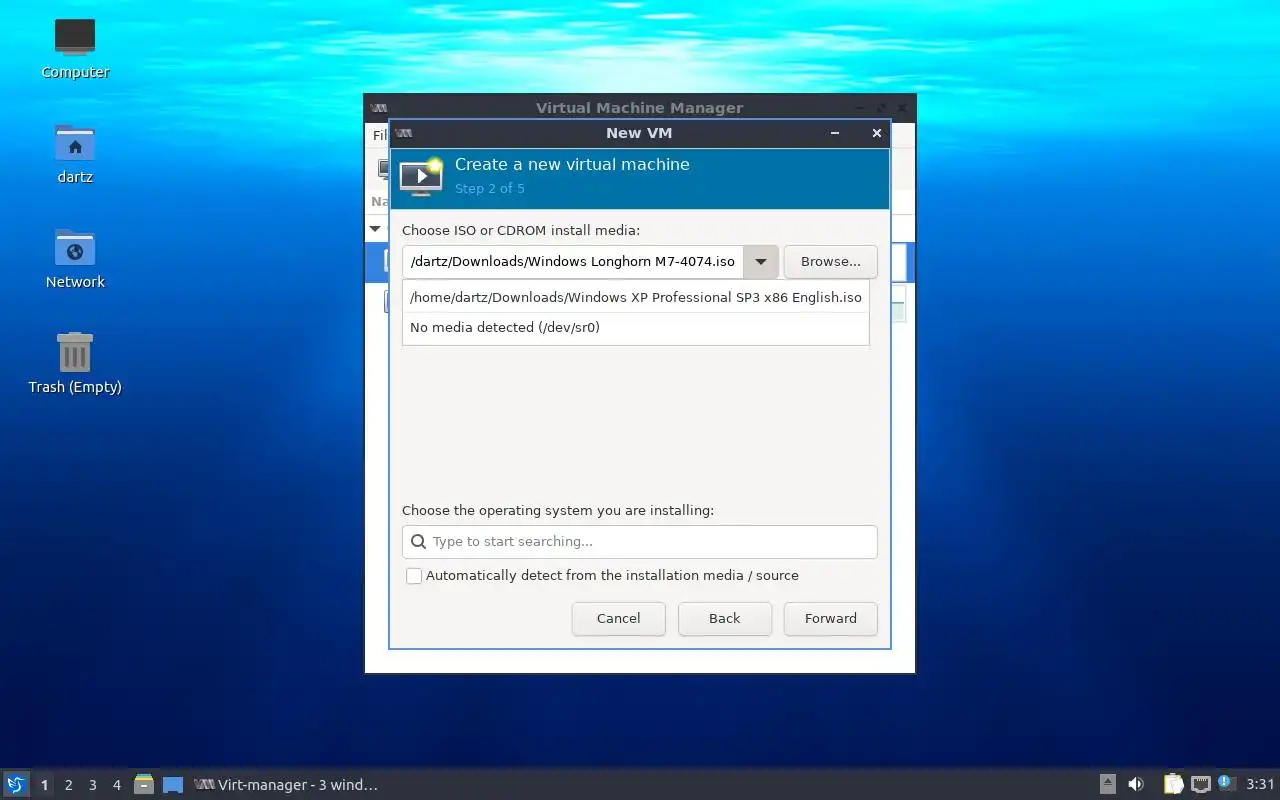Enable Automatically detect from installation media
Screen dimensions: 1280x800
click(414, 576)
